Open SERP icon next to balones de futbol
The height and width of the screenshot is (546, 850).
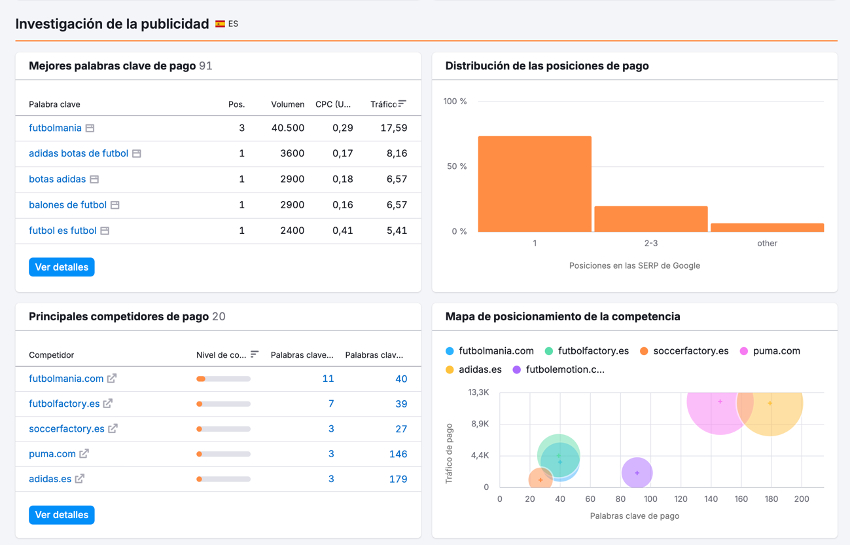coord(115,205)
